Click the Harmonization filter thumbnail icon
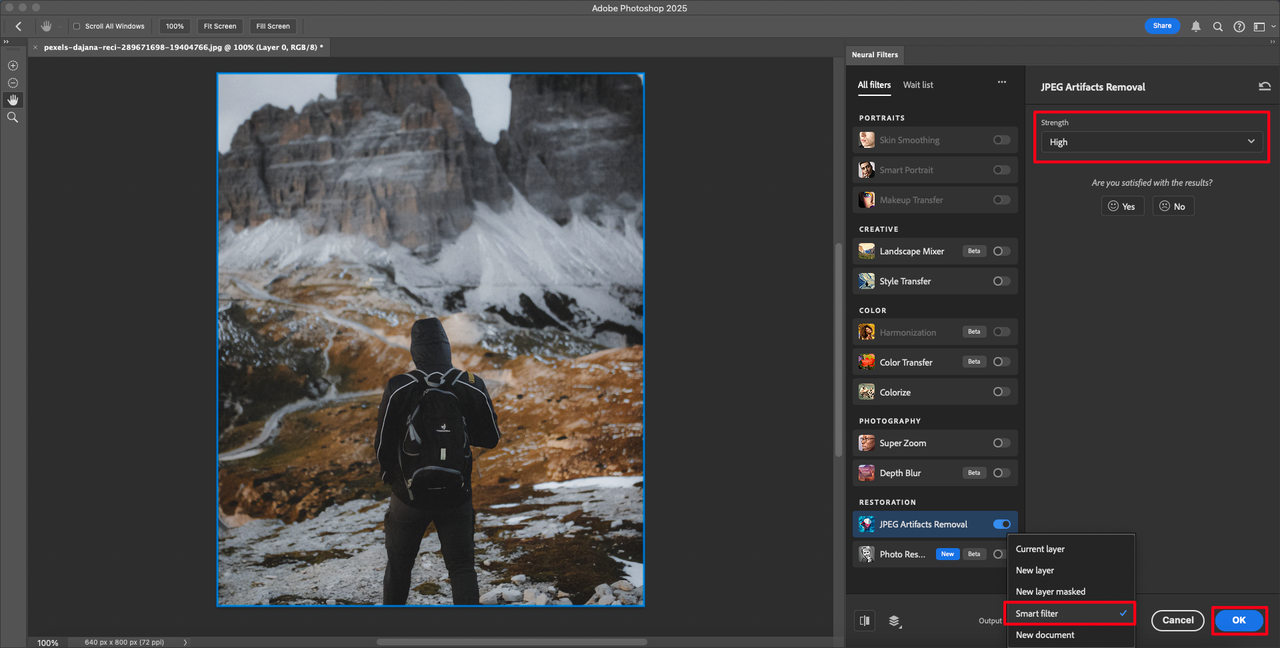The image size is (1280, 648). point(866,332)
